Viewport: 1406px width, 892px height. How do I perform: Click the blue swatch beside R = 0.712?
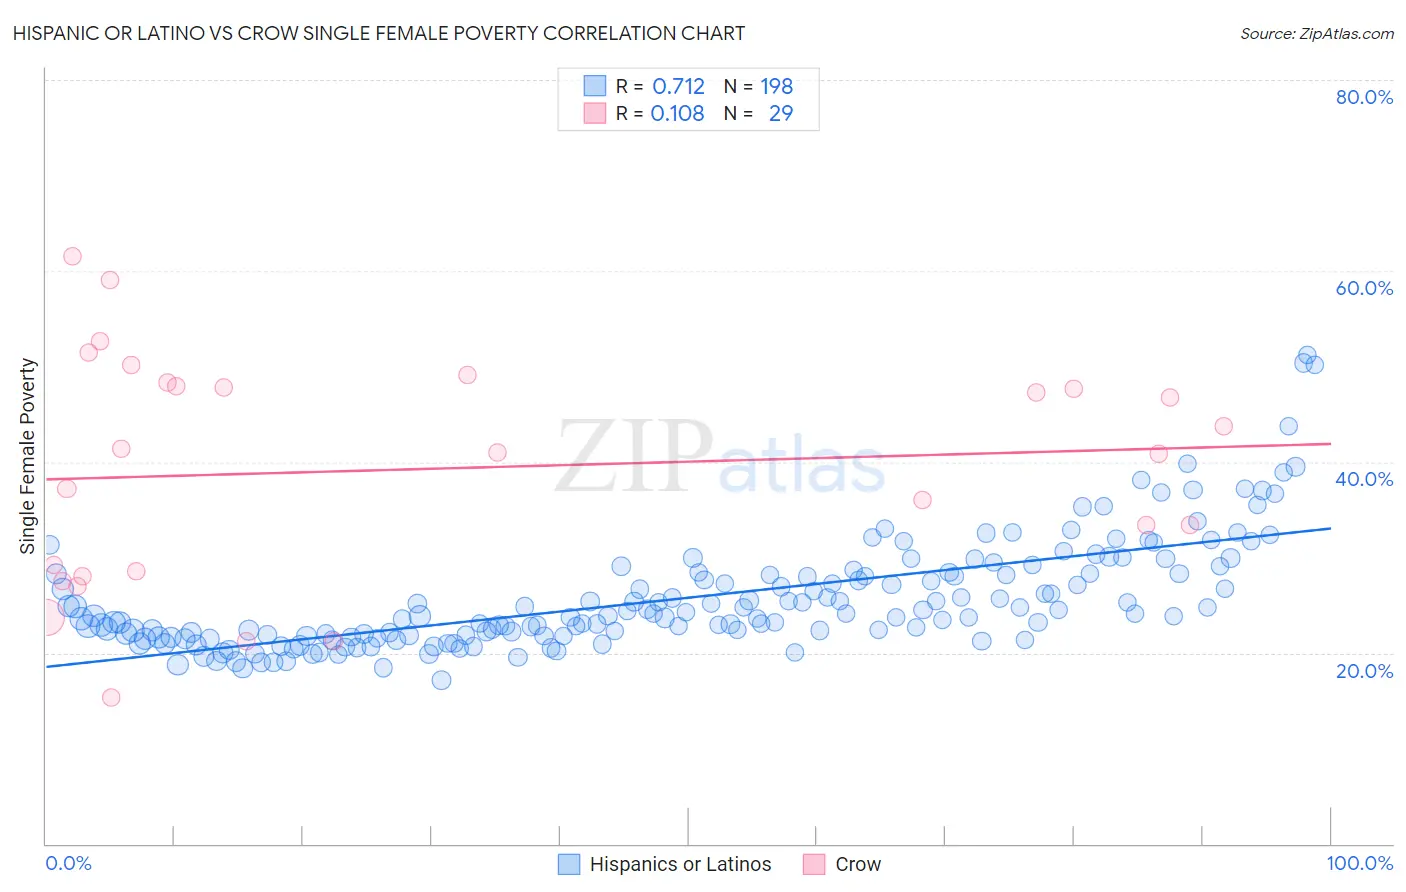coord(595,86)
